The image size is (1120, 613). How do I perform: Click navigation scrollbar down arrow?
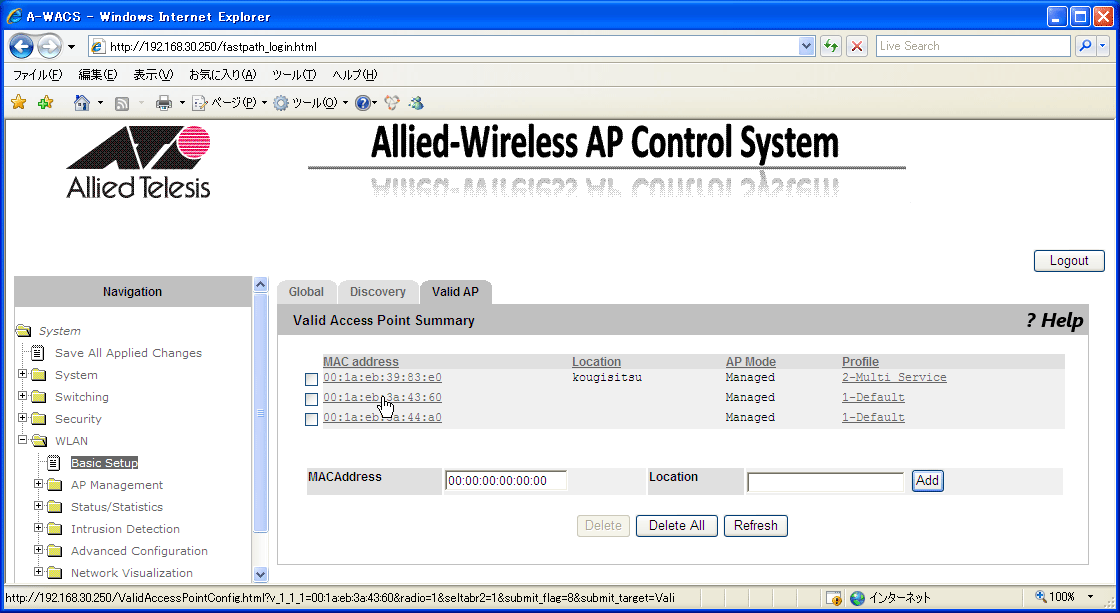click(260, 574)
